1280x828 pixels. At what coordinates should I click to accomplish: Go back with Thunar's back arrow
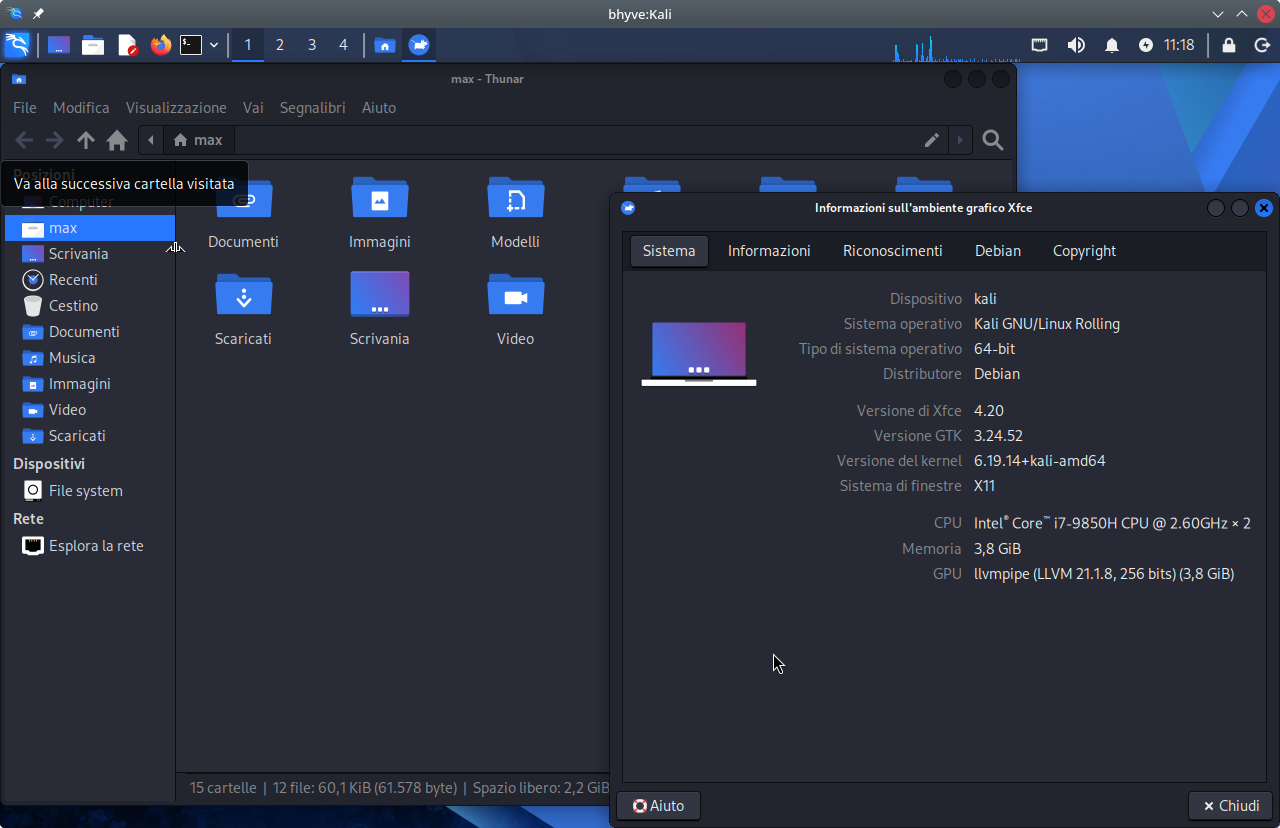24,140
